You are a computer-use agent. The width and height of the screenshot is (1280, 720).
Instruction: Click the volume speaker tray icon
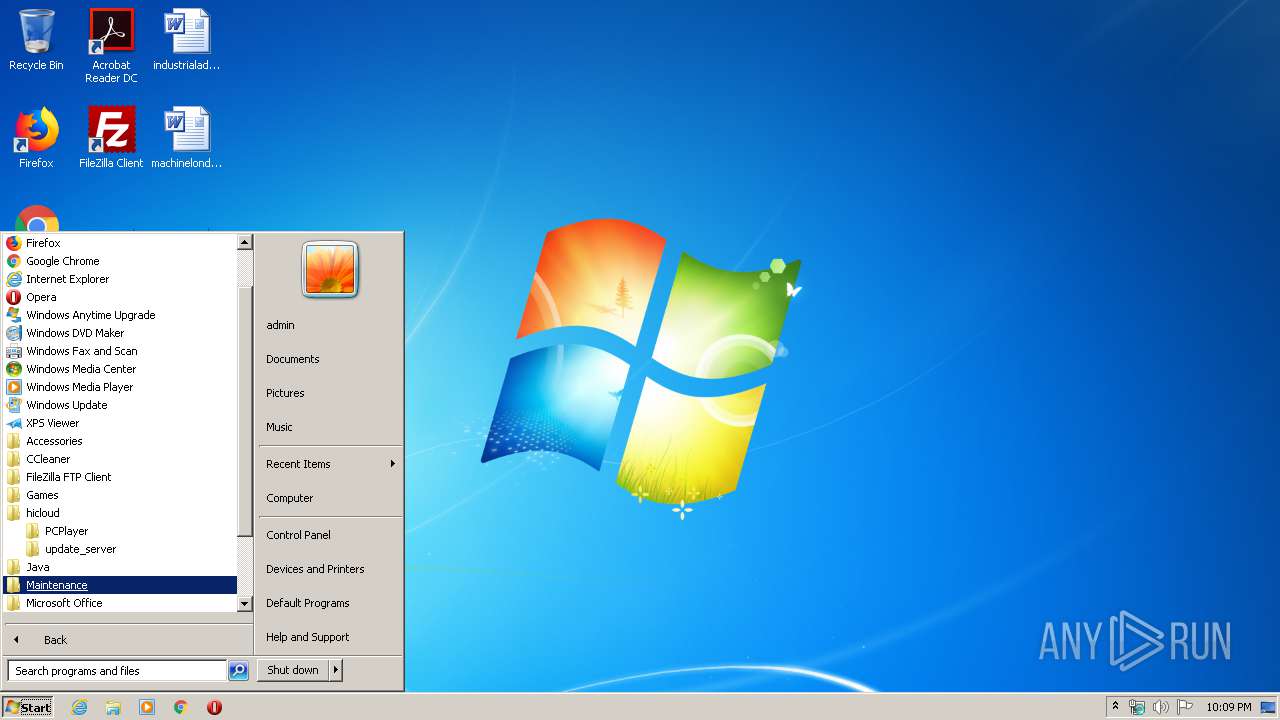coord(1160,707)
